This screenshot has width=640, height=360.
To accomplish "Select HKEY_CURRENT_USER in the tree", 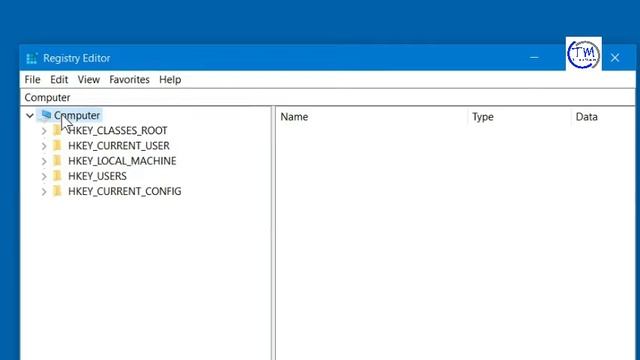I will point(119,146).
